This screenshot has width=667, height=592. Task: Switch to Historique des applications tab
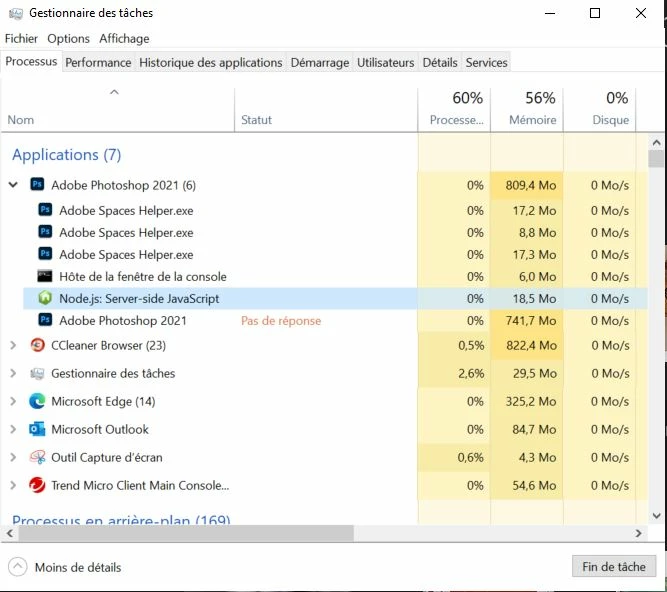click(211, 63)
